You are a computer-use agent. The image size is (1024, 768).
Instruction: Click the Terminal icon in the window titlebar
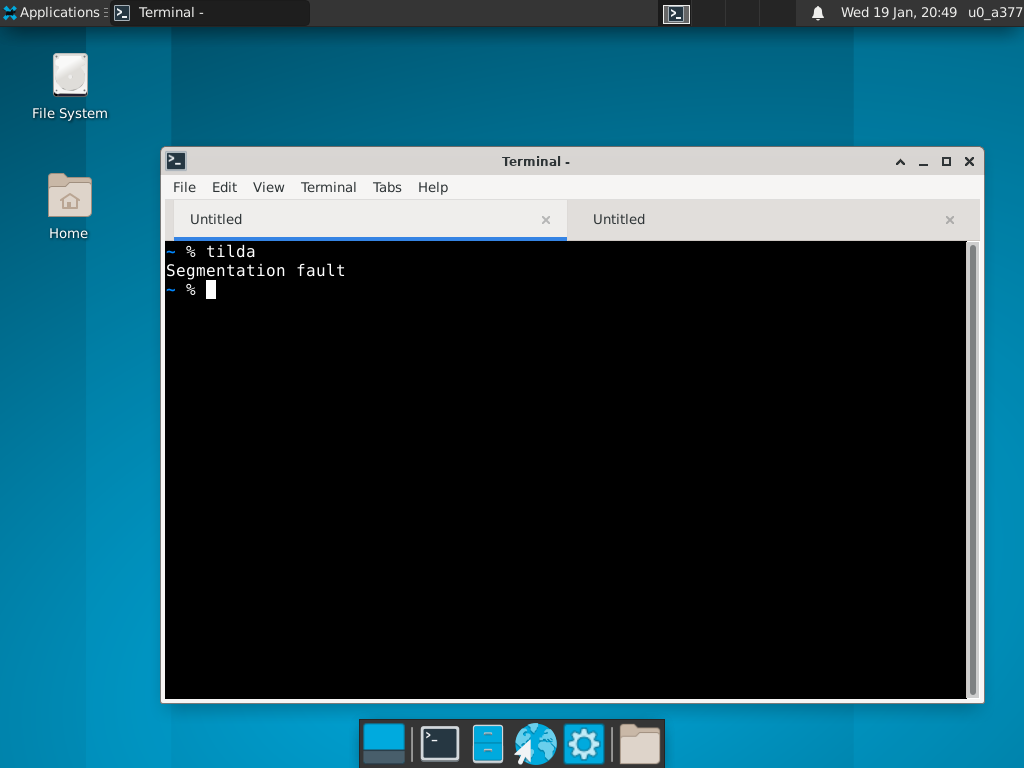coord(176,160)
